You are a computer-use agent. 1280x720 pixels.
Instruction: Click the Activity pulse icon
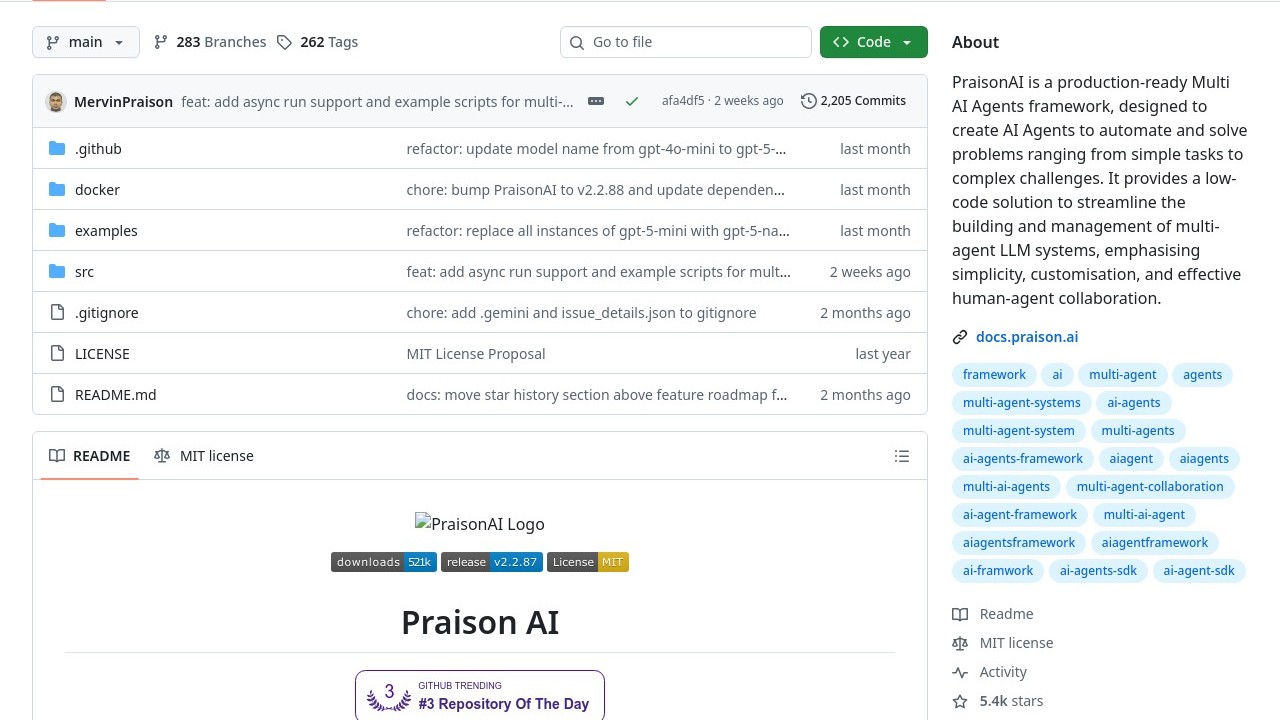960,672
